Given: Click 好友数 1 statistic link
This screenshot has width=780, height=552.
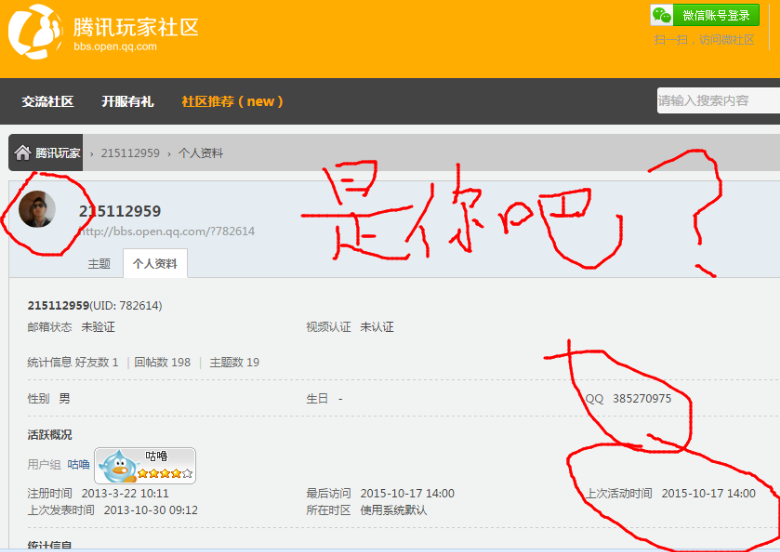Looking at the screenshot, I should [97, 363].
